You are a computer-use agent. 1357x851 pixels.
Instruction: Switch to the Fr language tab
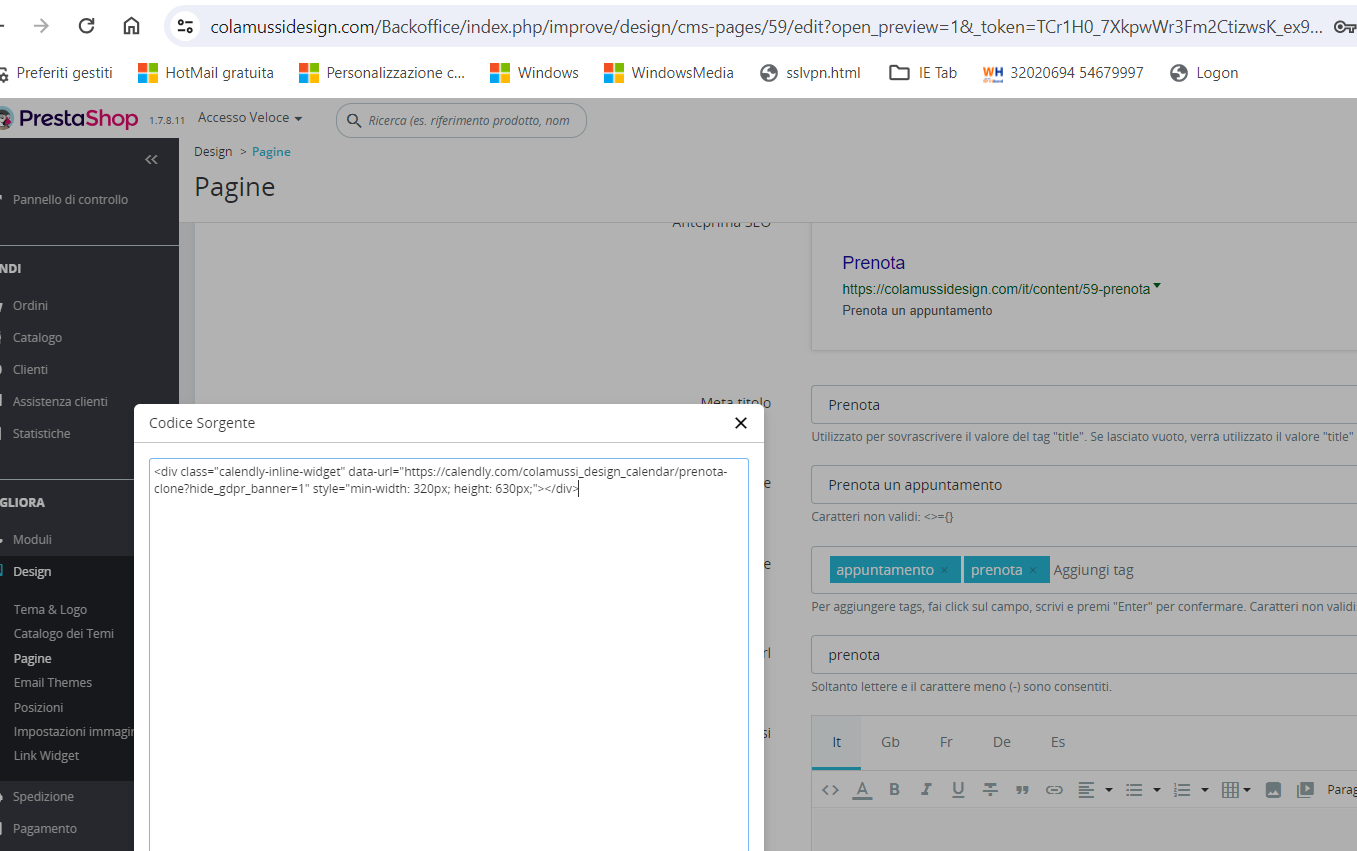point(946,742)
